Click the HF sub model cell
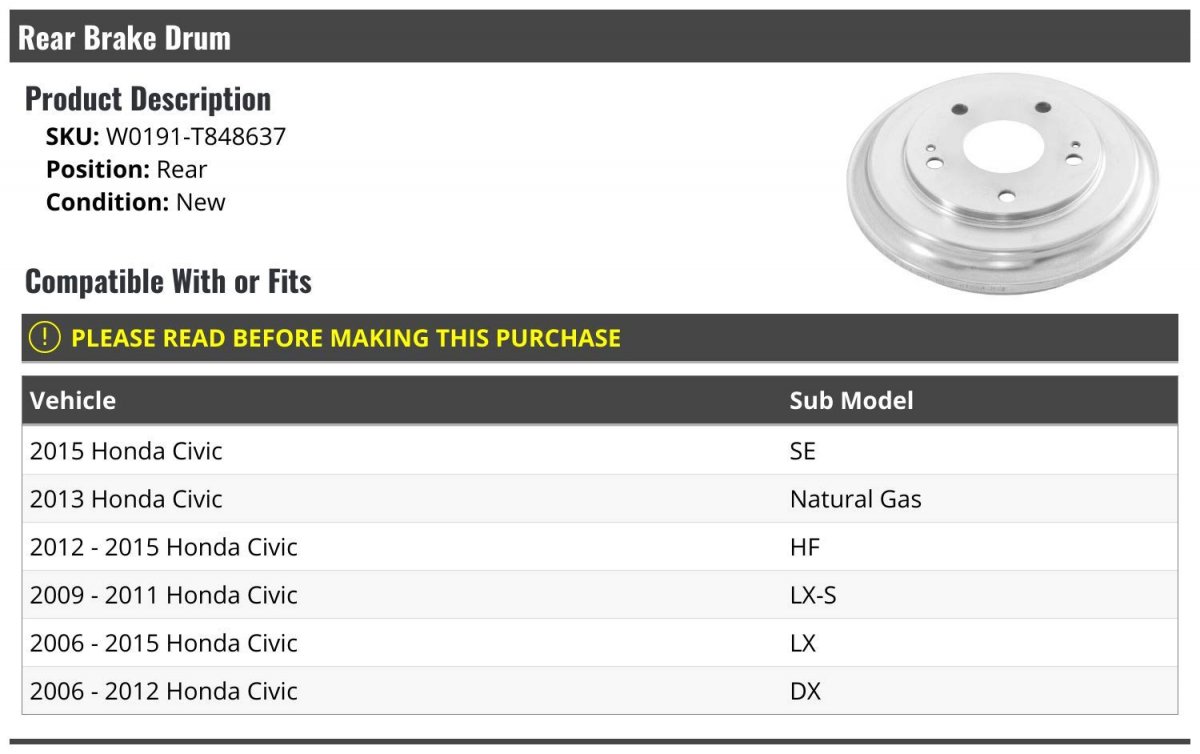 click(805, 547)
